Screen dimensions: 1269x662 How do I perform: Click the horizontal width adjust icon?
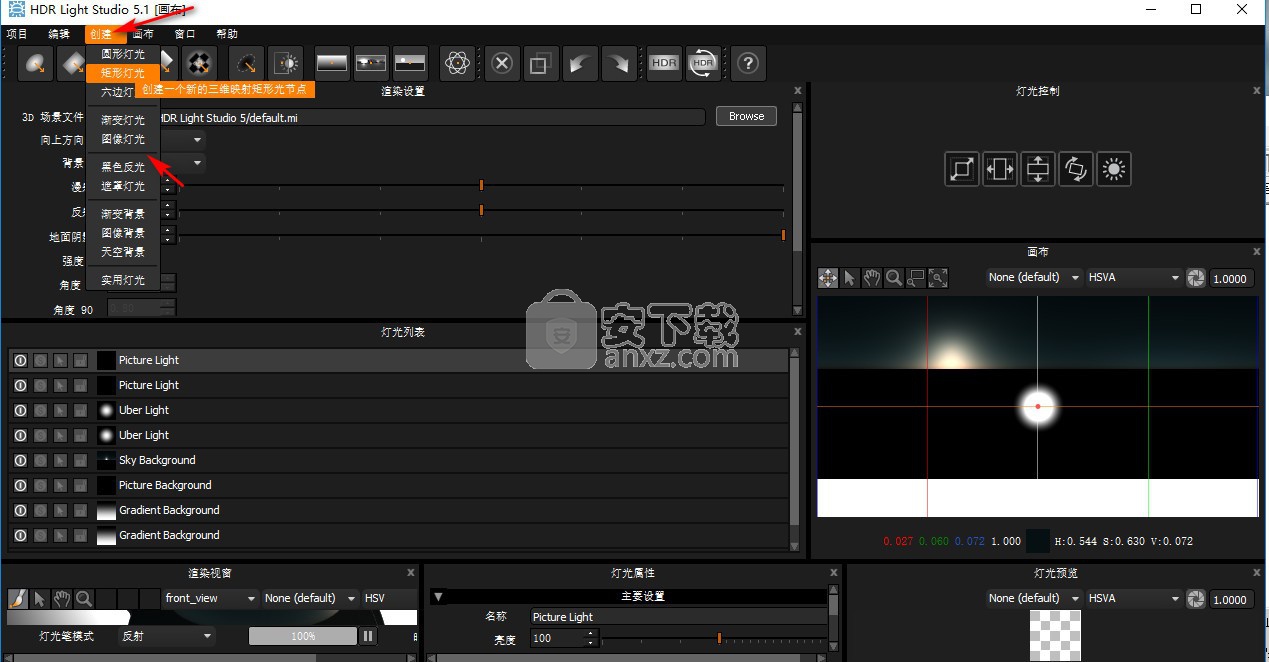(x=1000, y=168)
